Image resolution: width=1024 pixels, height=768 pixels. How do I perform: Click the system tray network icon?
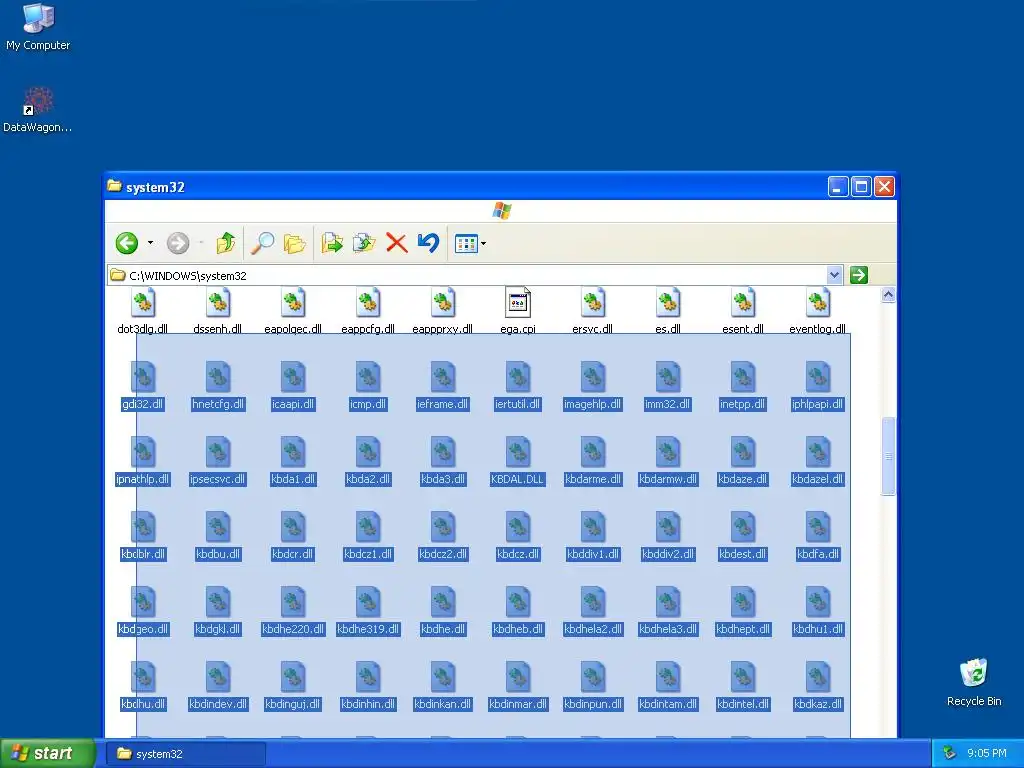[949, 754]
